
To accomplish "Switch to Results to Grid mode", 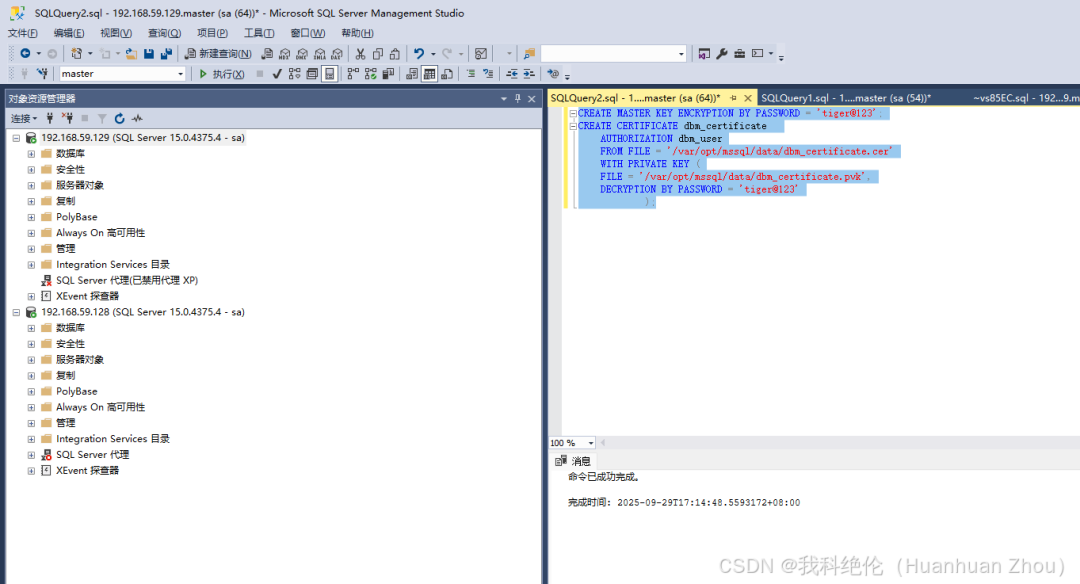I will pos(430,74).
